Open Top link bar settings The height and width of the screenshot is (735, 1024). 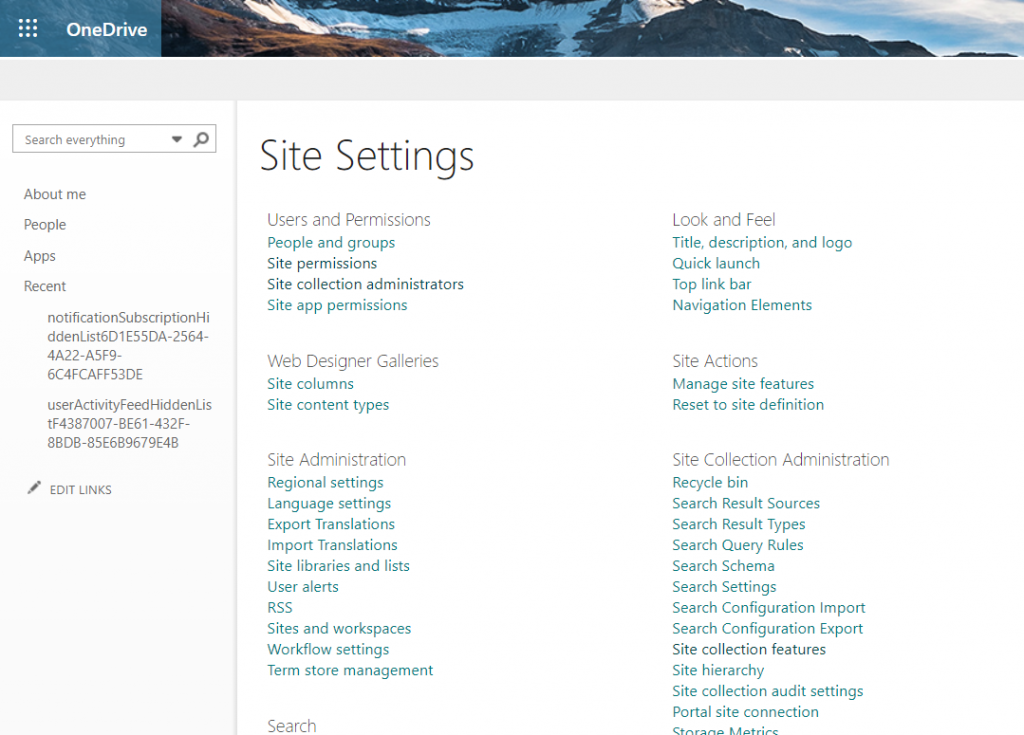(712, 284)
